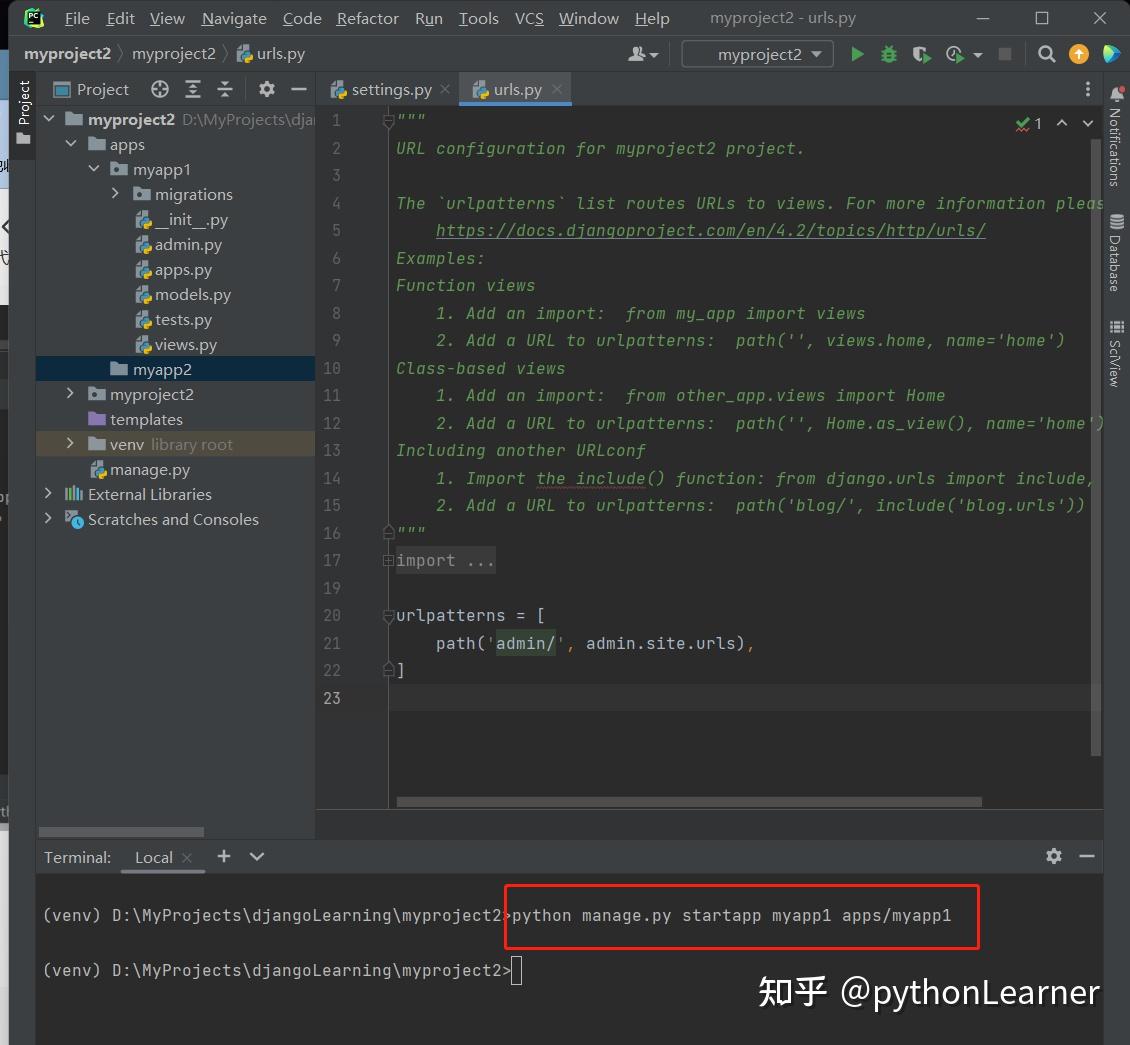Open the Refactor menu

(x=367, y=19)
